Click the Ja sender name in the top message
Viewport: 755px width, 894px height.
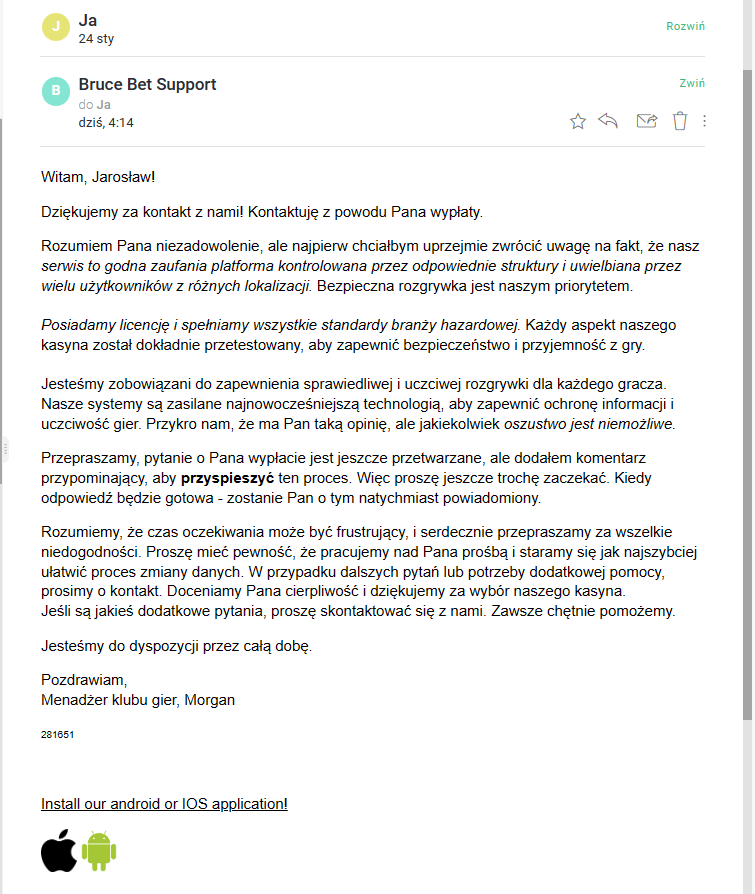point(88,19)
